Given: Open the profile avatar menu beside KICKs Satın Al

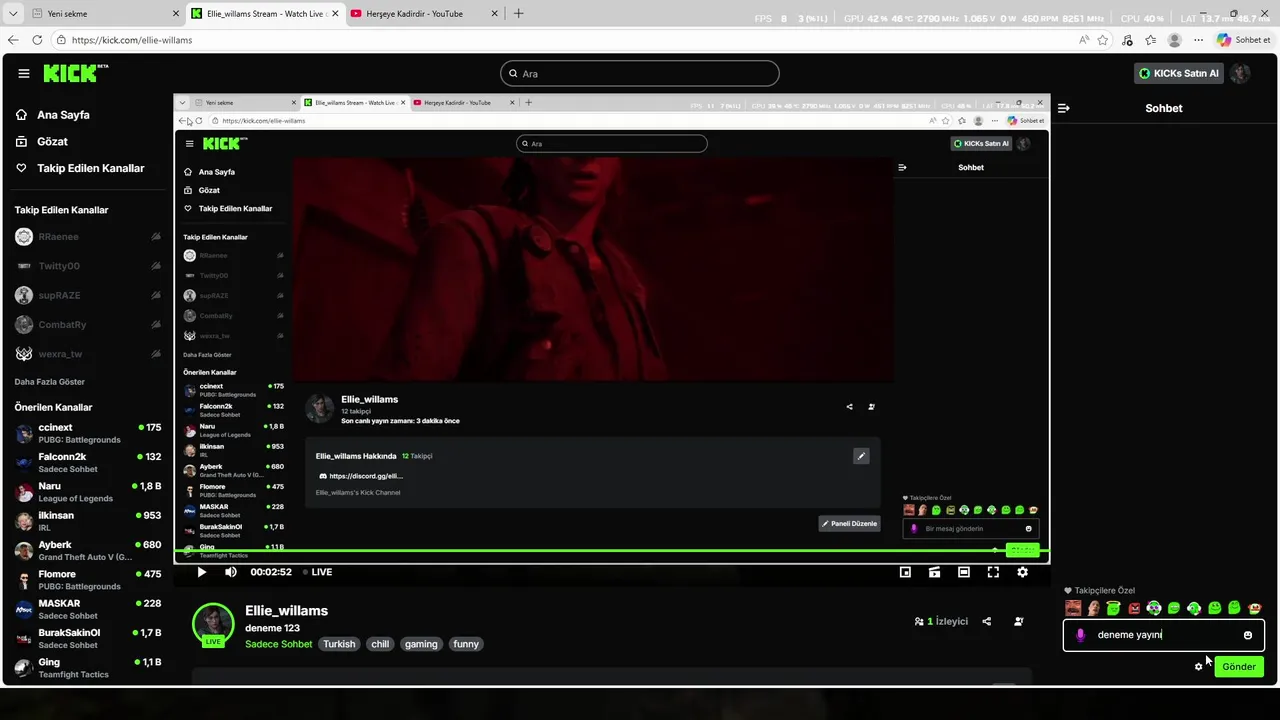Looking at the screenshot, I should (1240, 73).
